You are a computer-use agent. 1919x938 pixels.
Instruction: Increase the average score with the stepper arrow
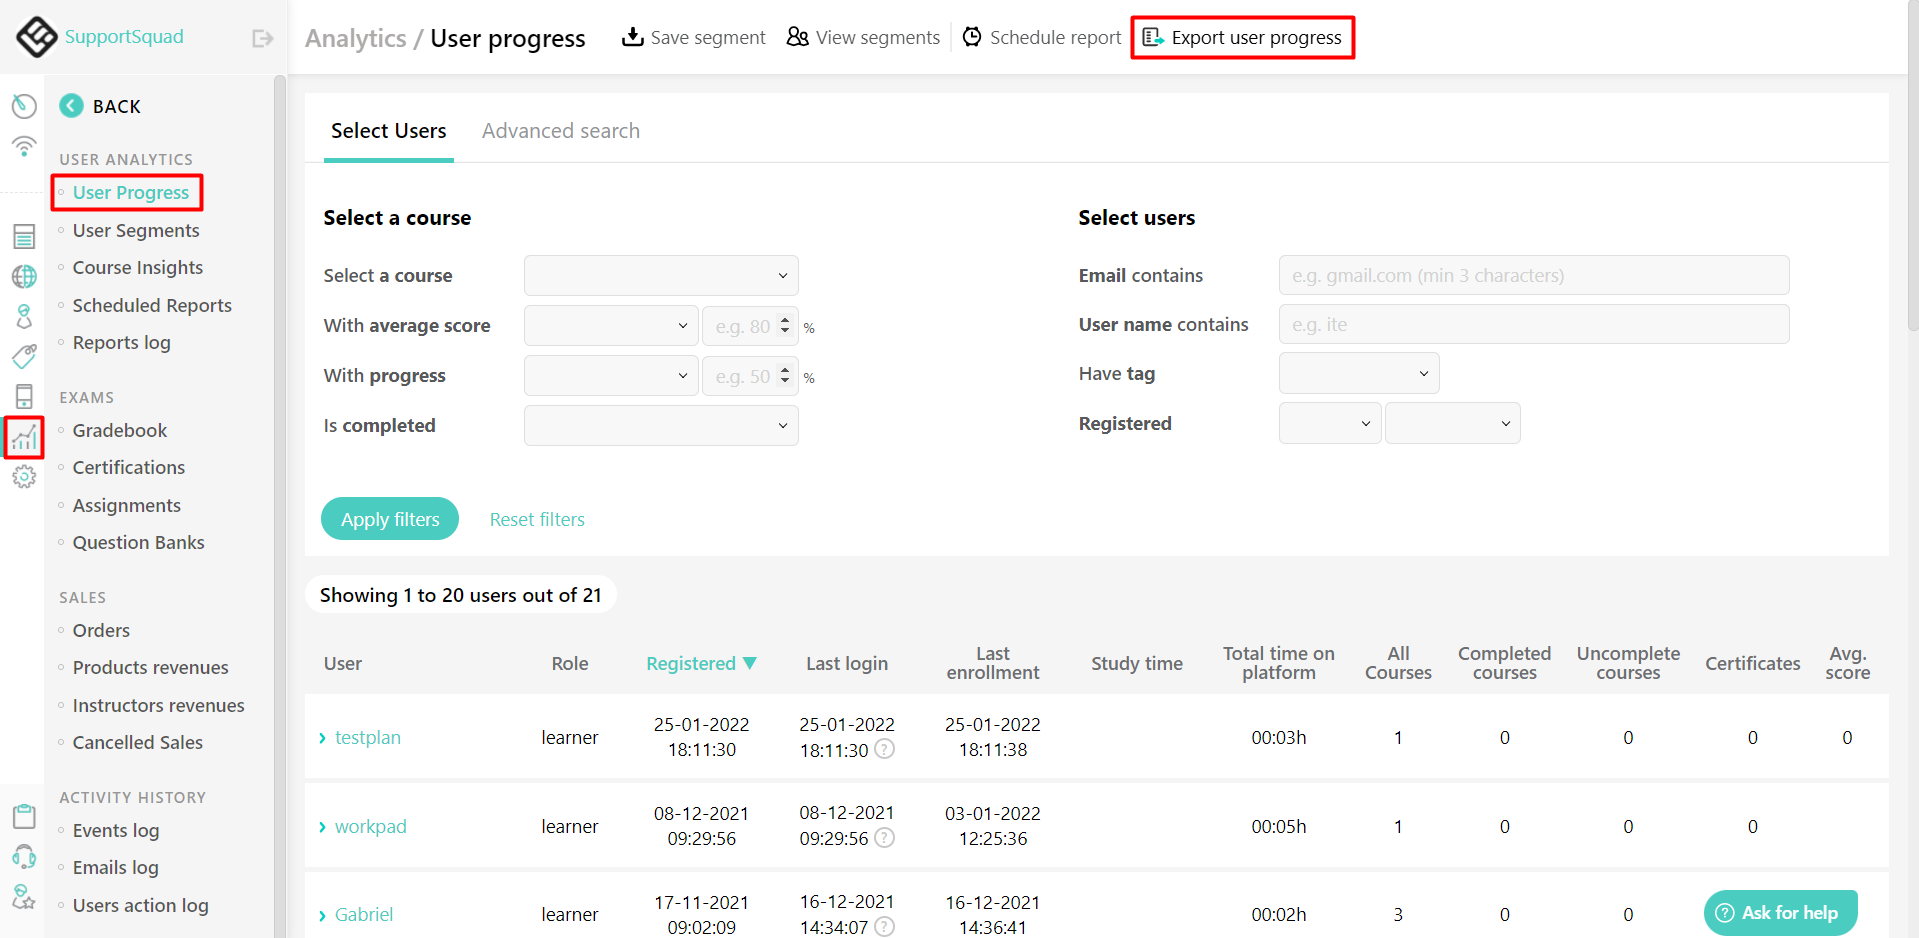pos(786,320)
